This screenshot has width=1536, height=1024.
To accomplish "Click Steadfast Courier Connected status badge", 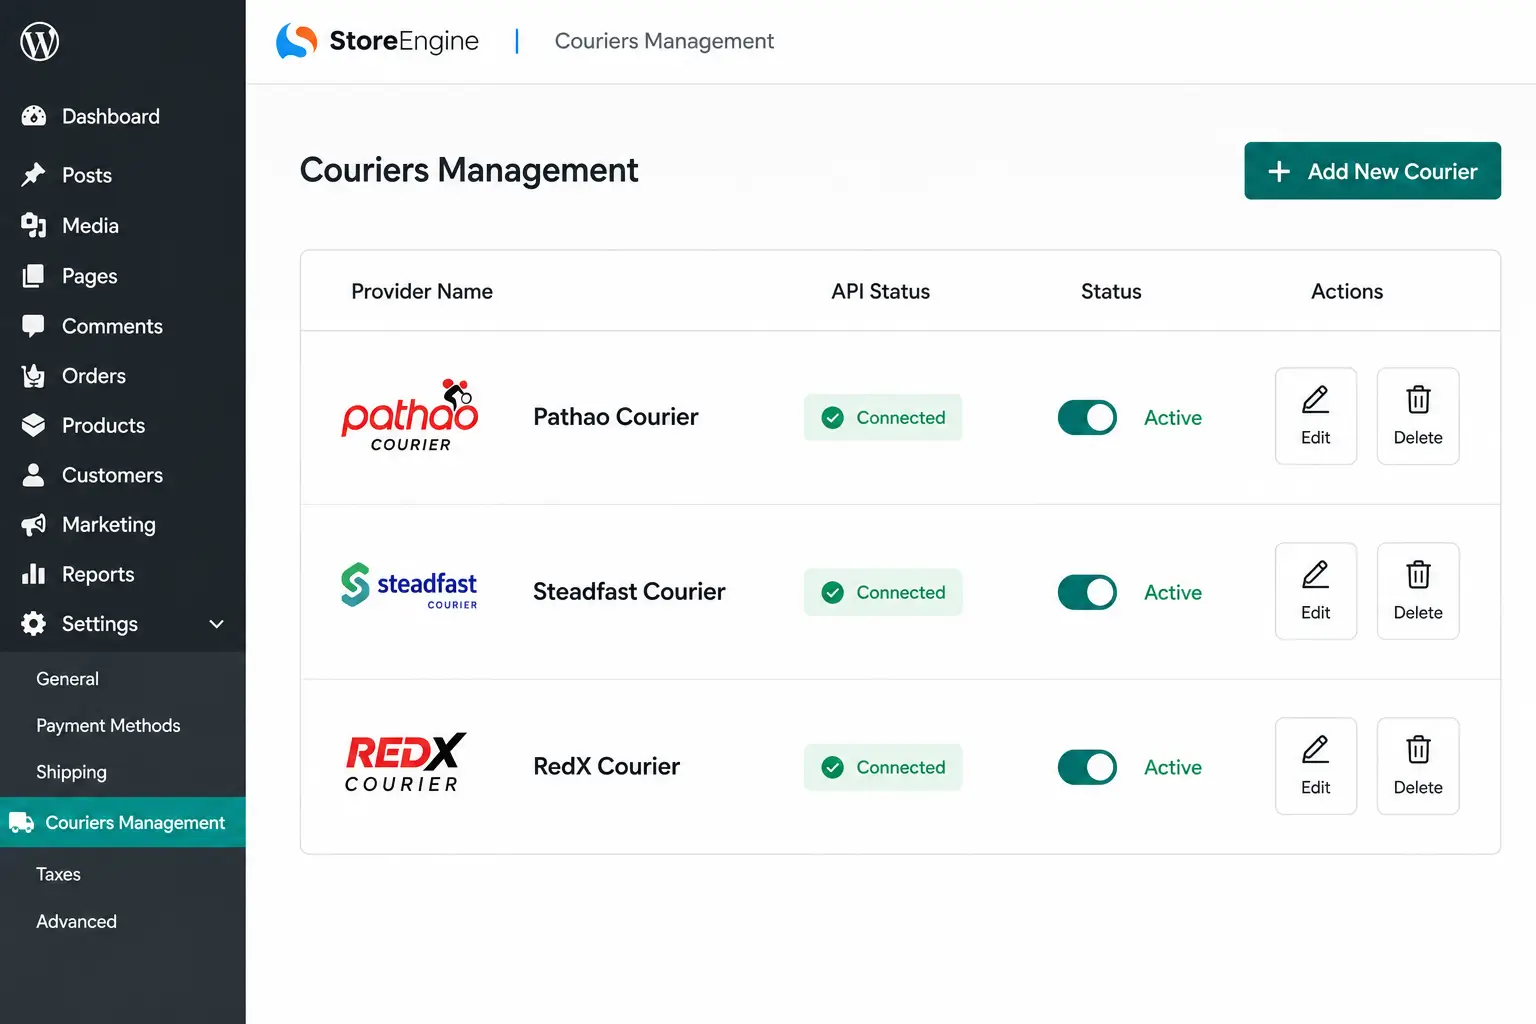I will click(x=883, y=592).
